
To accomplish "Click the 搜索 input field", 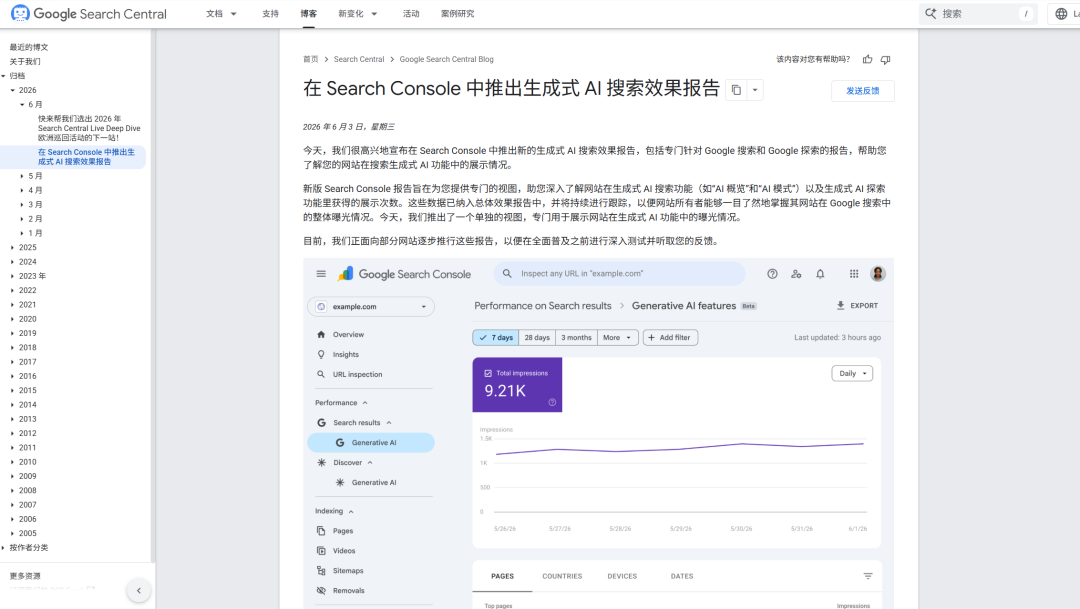I will (x=978, y=14).
